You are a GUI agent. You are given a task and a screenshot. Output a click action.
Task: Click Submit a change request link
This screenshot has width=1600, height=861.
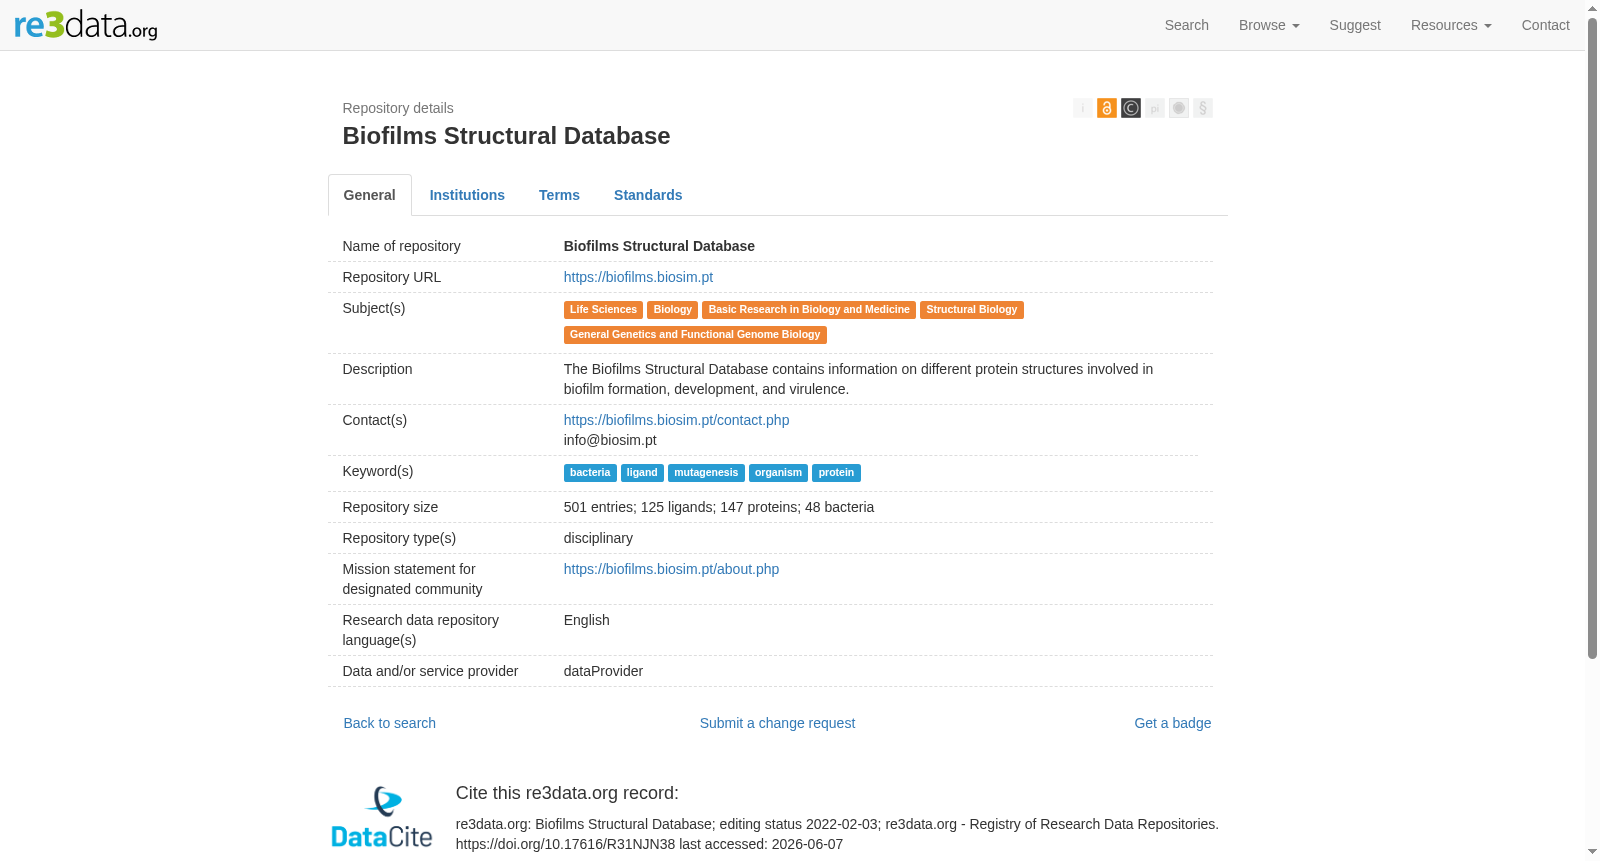tap(777, 723)
